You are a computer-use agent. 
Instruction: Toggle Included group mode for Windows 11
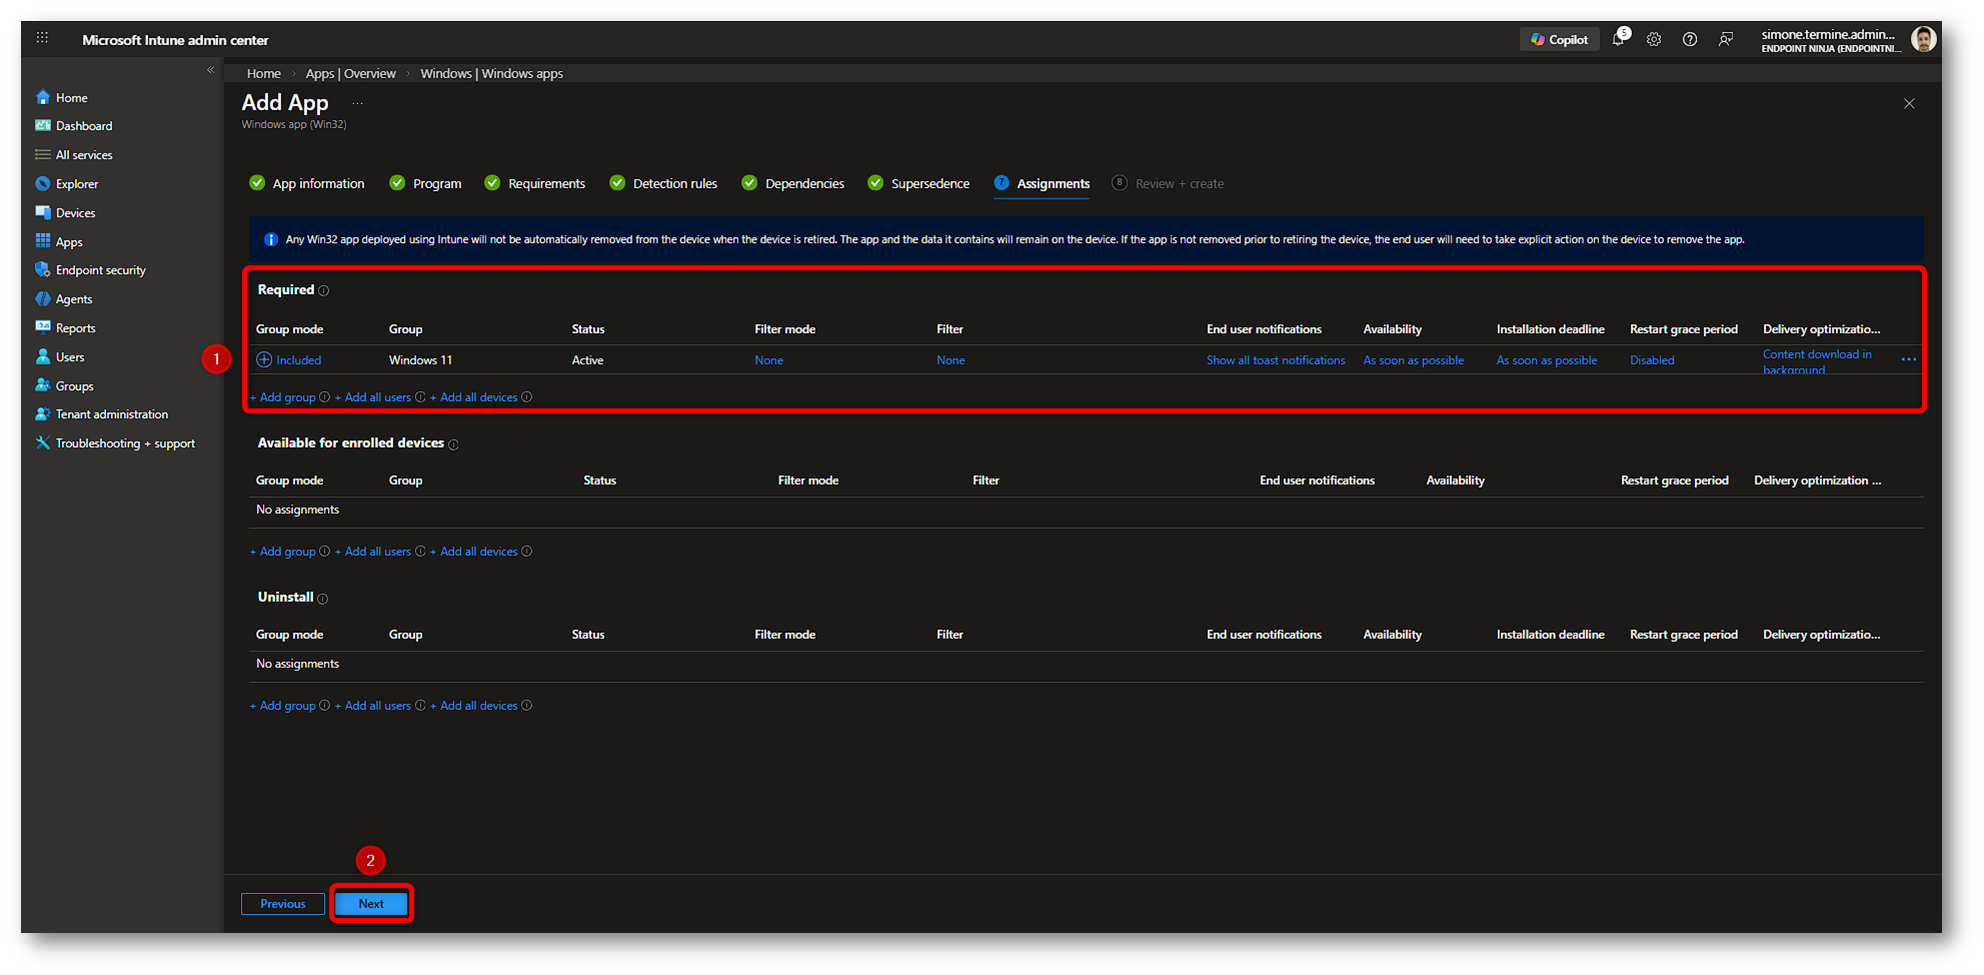coord(289,360)
